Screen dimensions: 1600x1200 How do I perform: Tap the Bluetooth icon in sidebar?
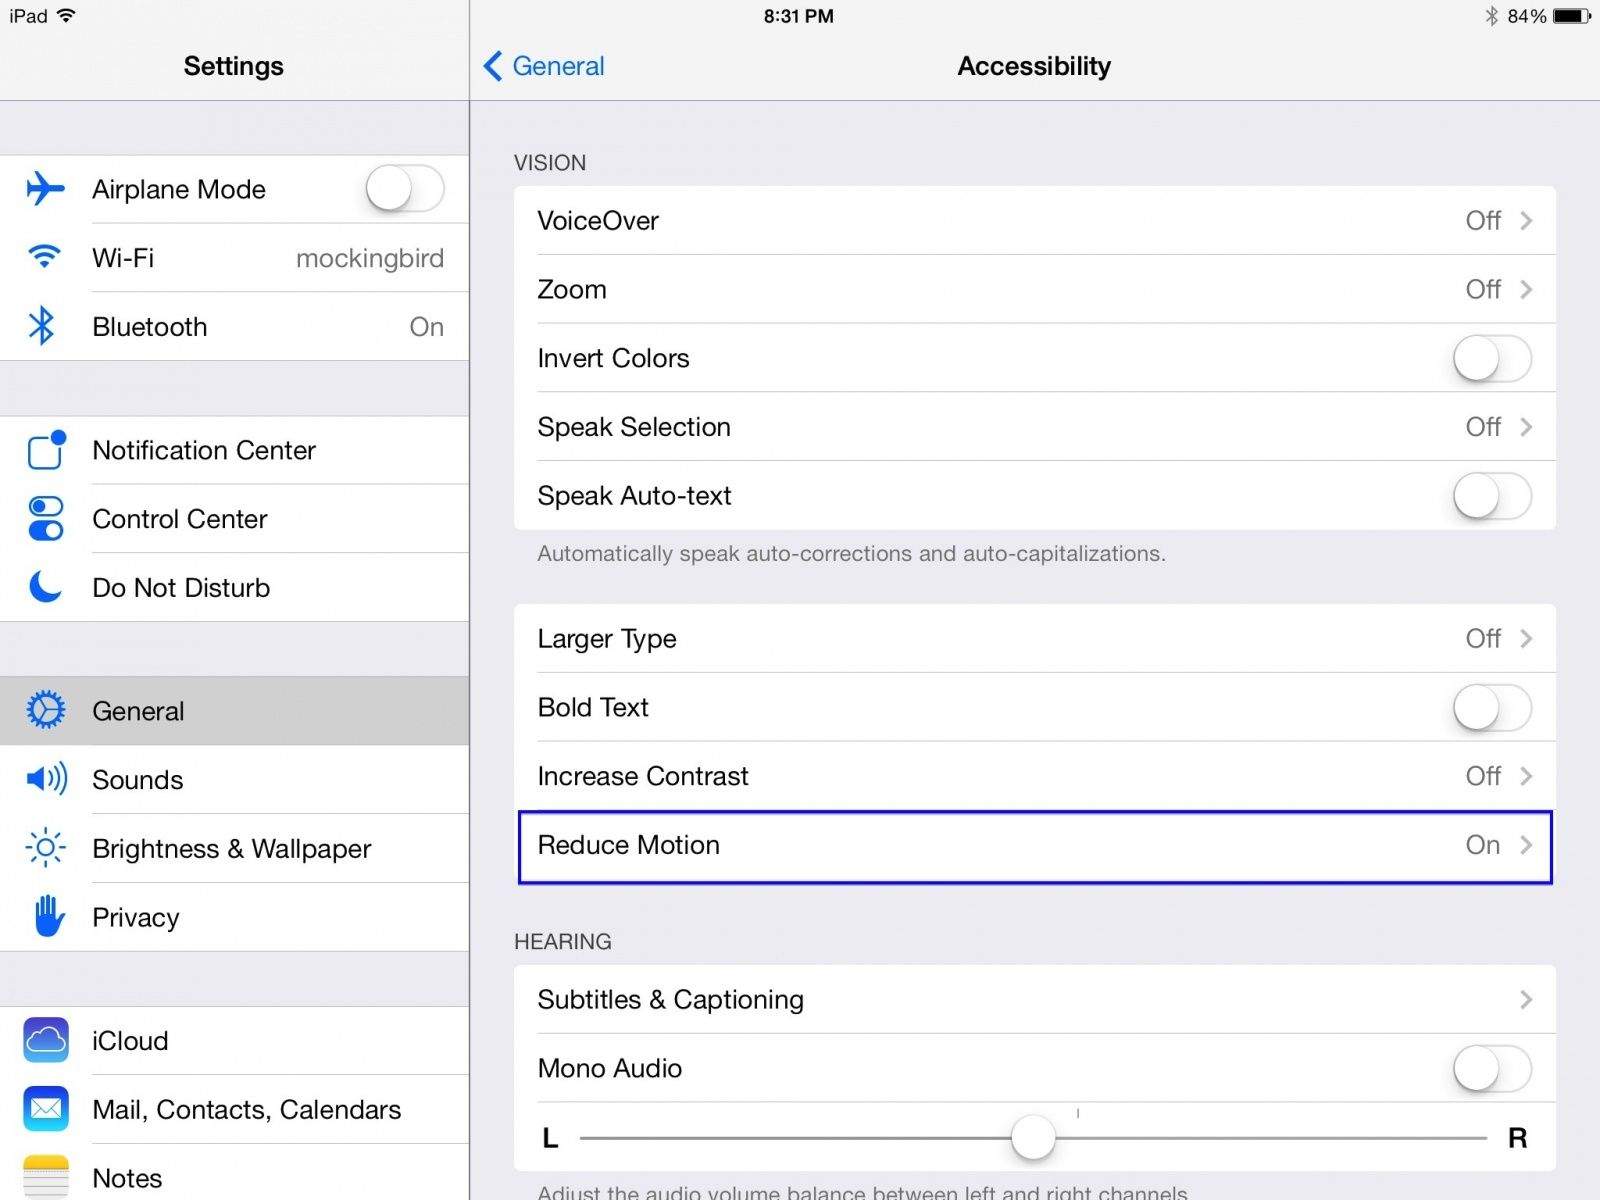click(42, 326)
